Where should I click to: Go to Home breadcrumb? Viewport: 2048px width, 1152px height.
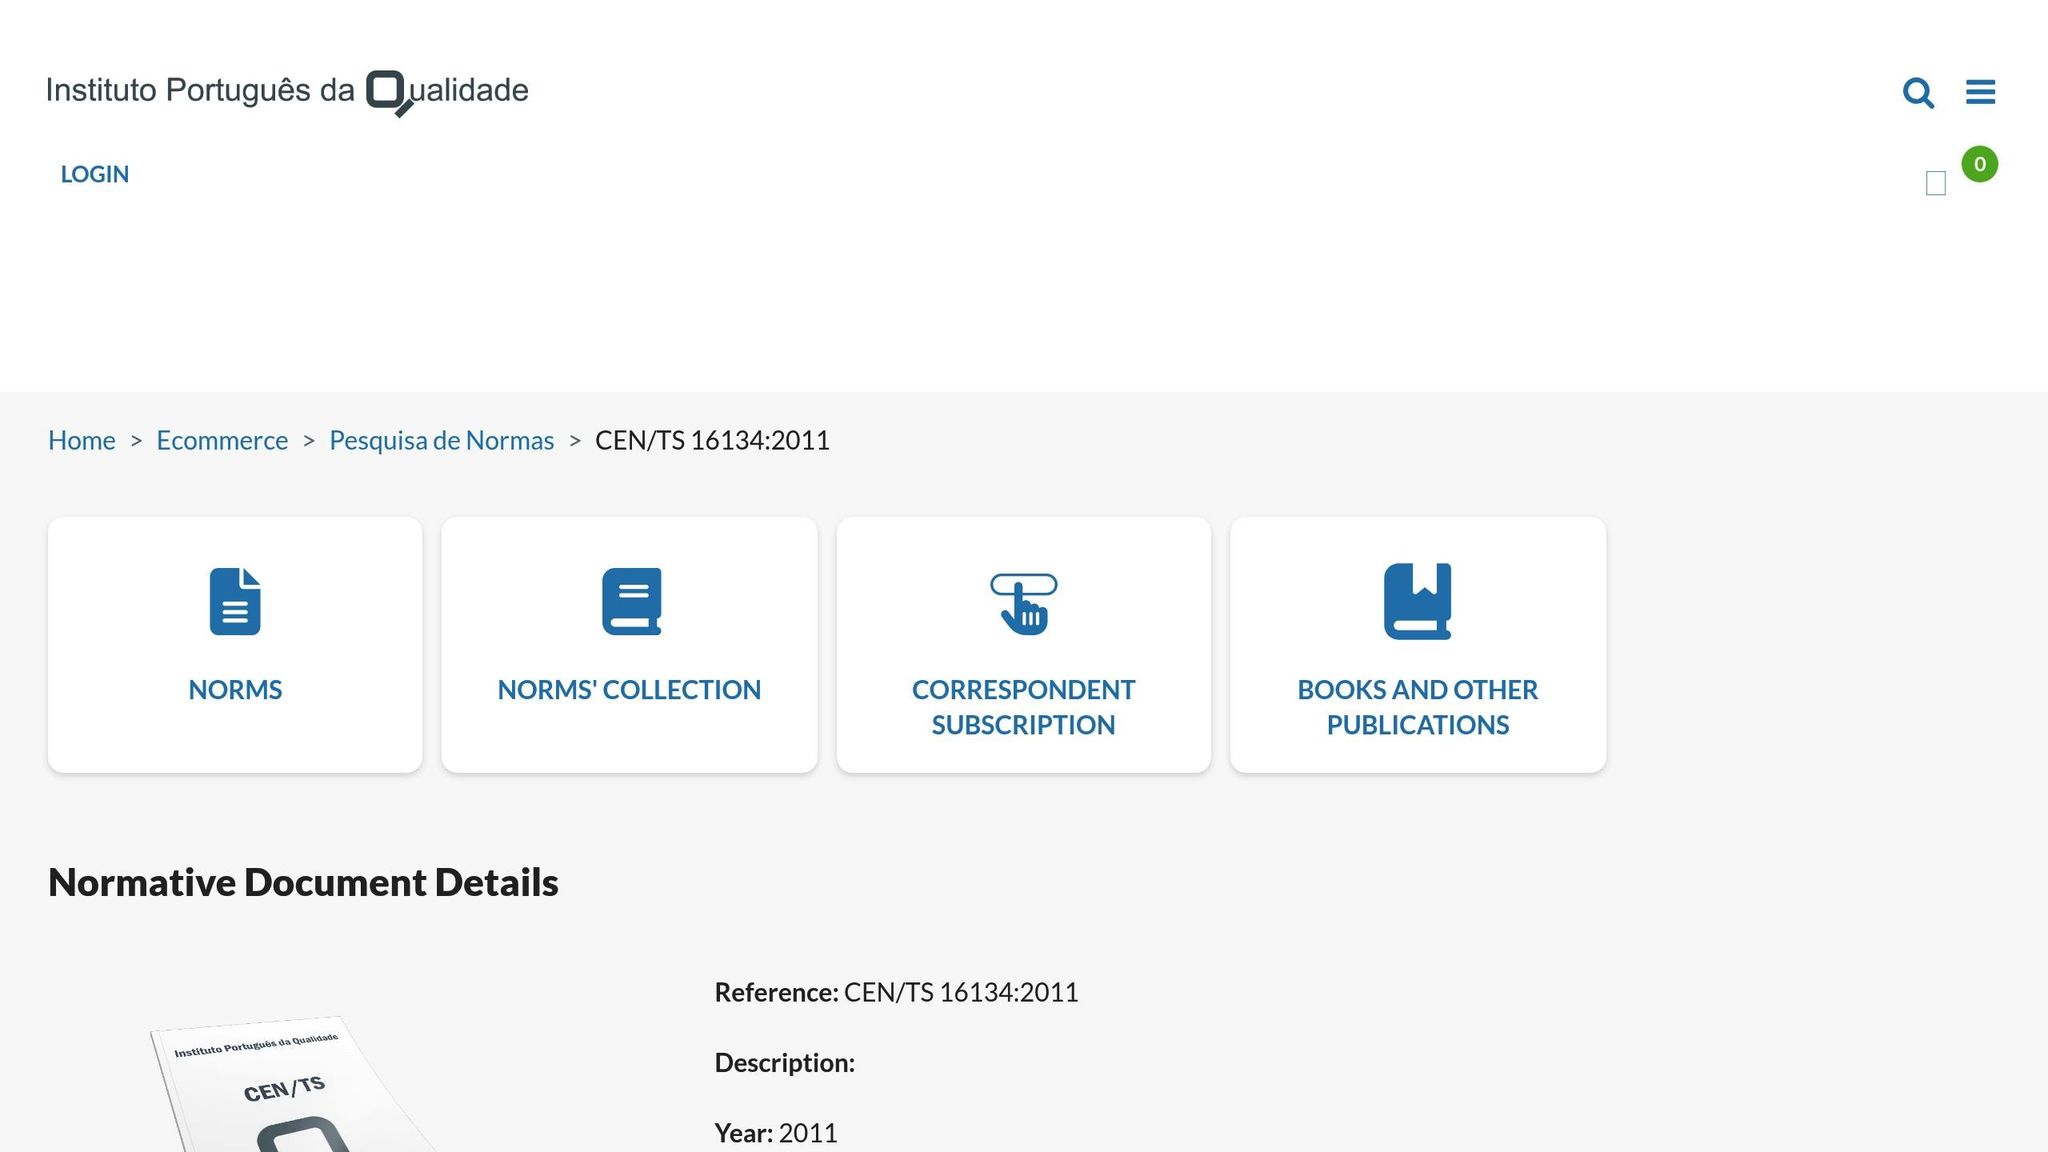point(82,440)
